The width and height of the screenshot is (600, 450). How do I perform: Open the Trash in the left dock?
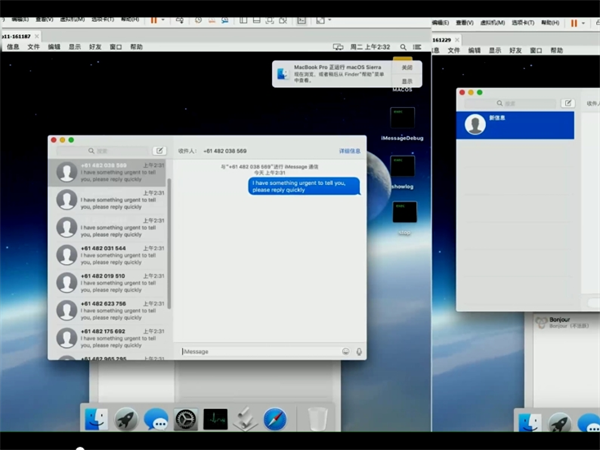click(317, 418)
